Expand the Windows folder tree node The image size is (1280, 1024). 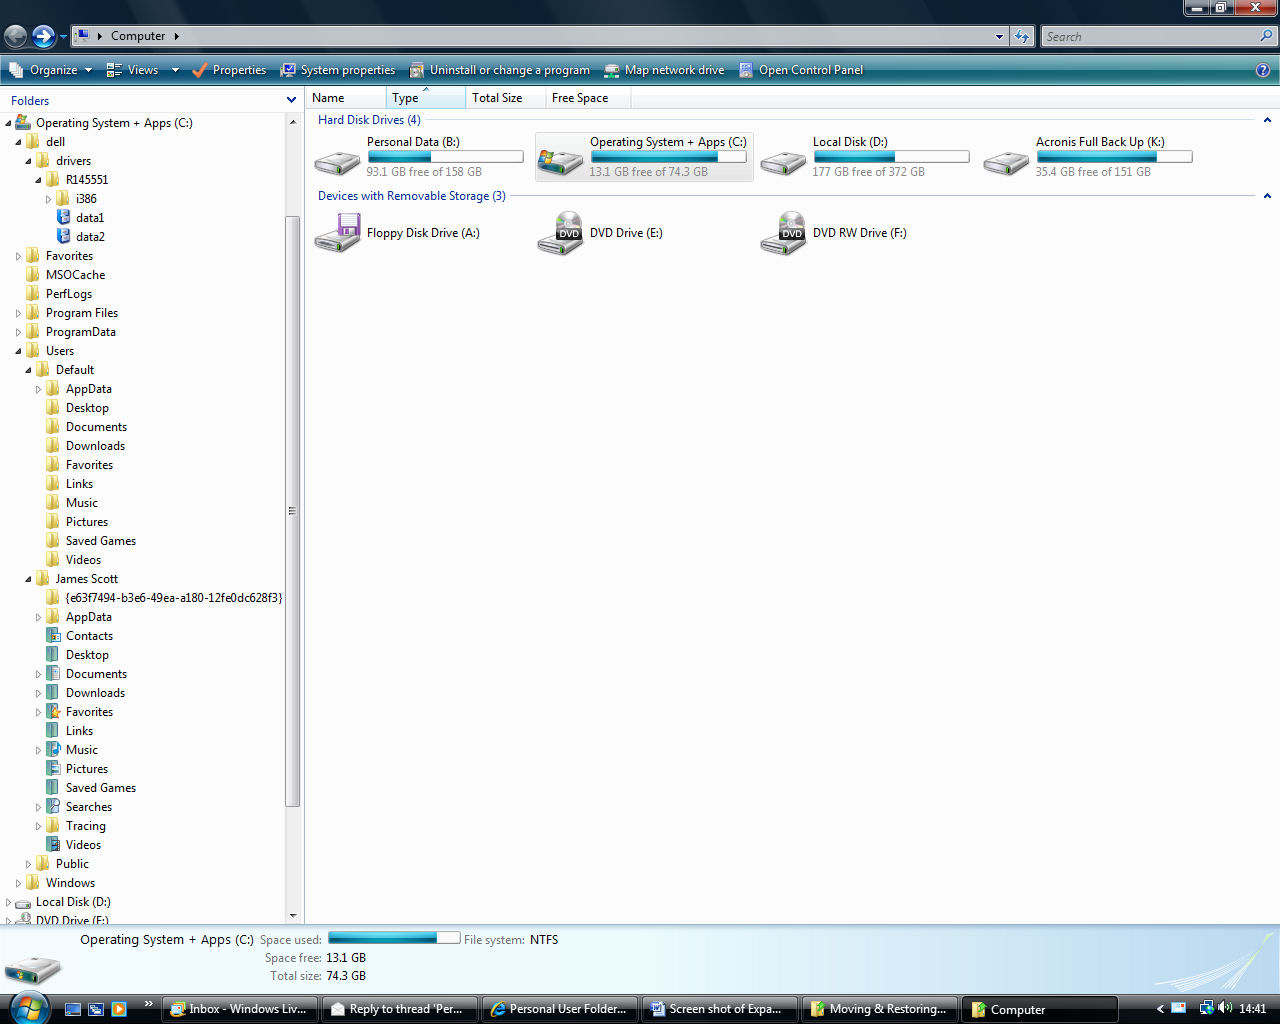[x=18, y=883]
